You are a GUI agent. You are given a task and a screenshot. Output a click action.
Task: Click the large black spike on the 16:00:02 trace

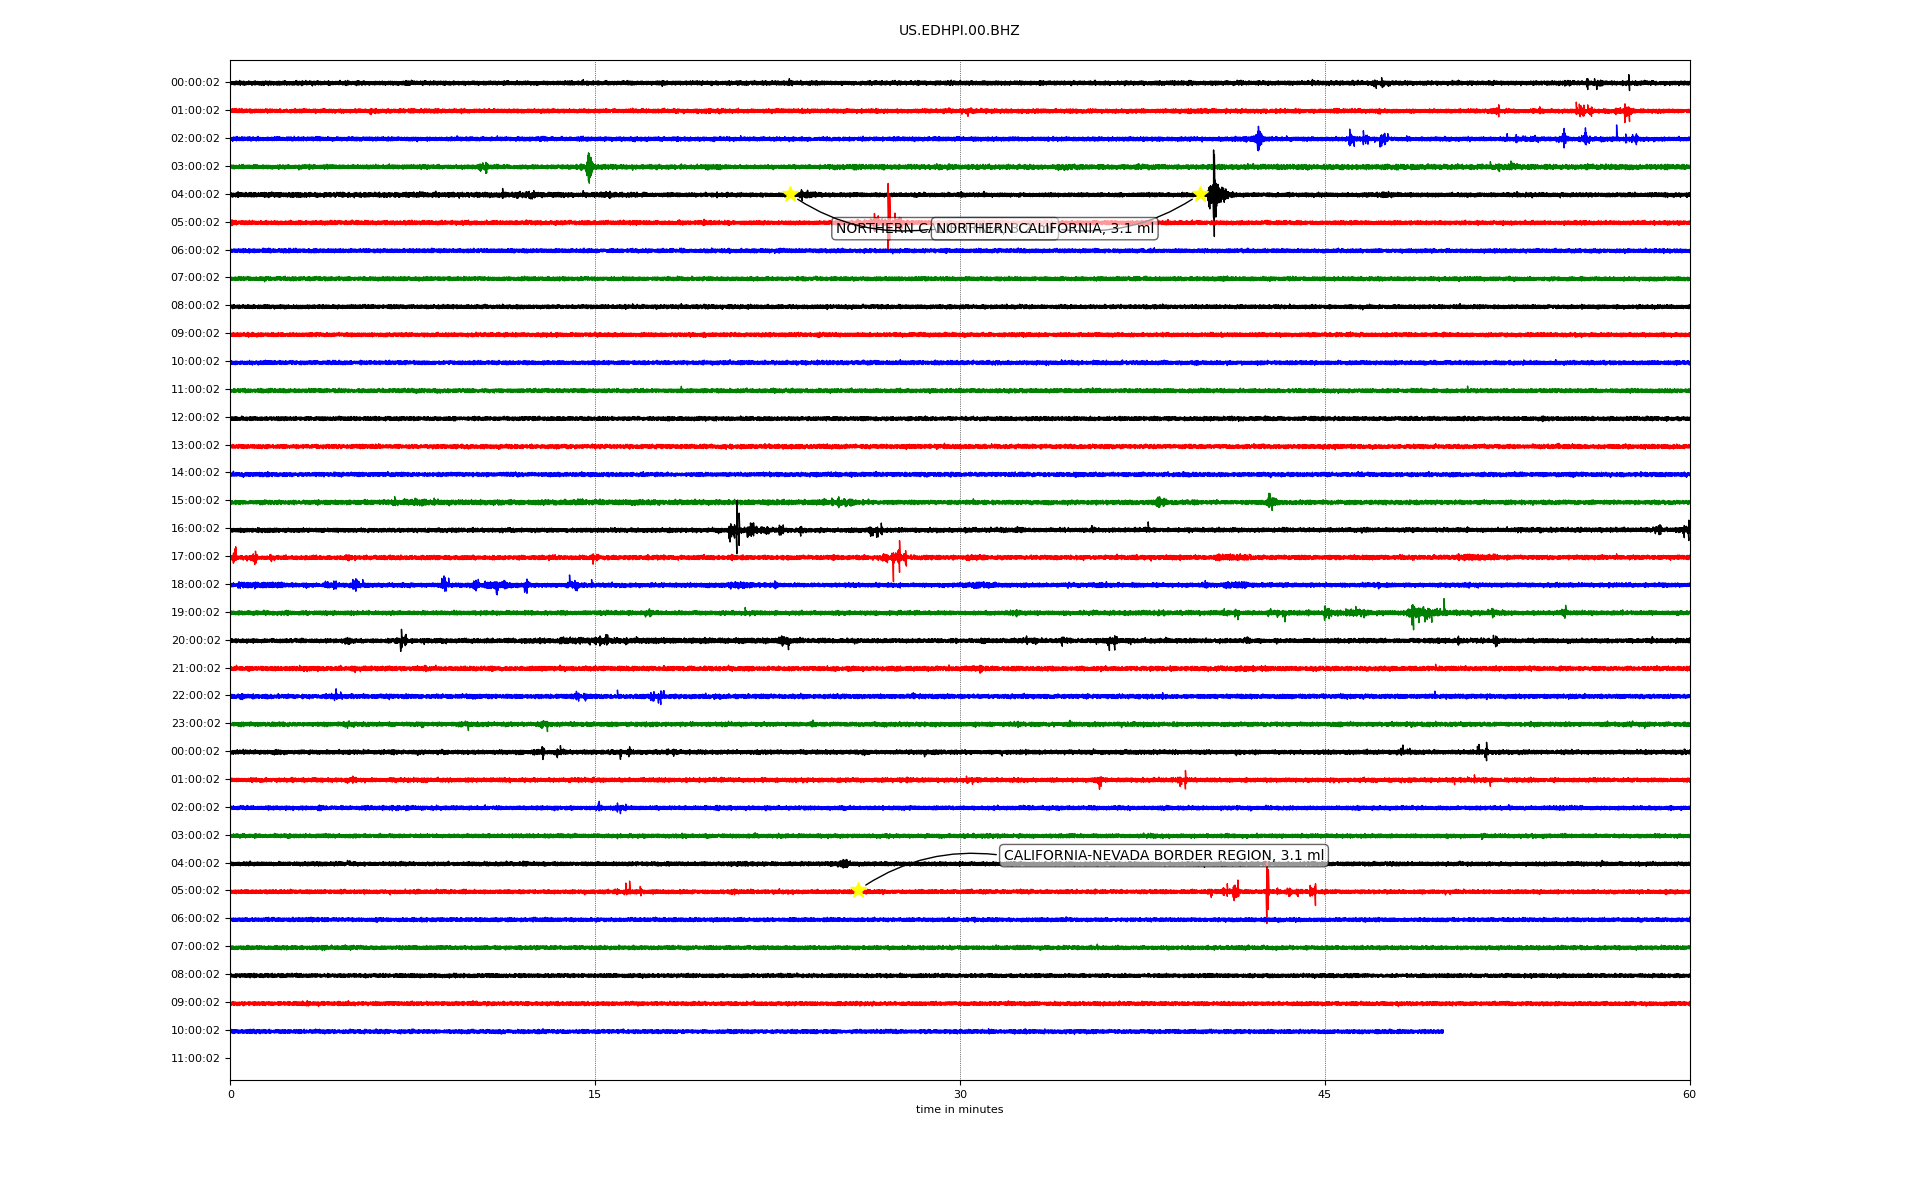[x=737, y=527]
